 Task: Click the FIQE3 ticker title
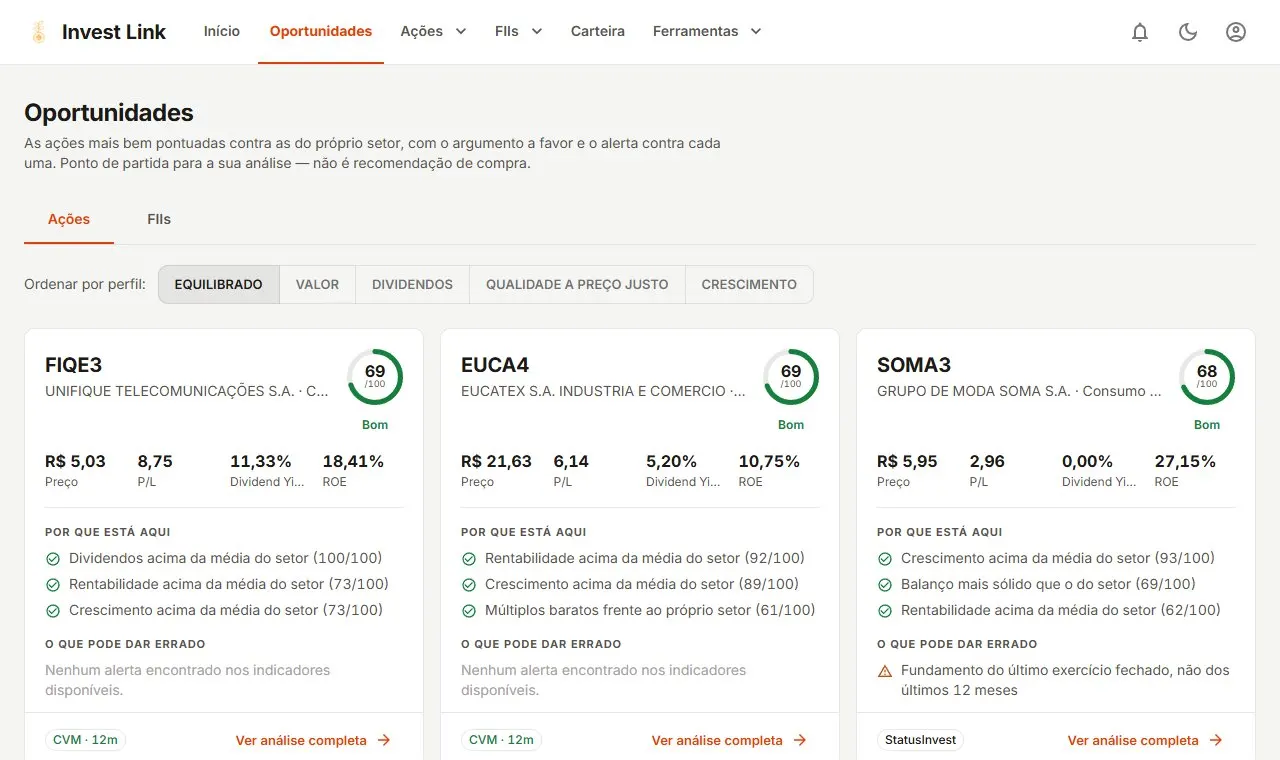tap(74, 365)
